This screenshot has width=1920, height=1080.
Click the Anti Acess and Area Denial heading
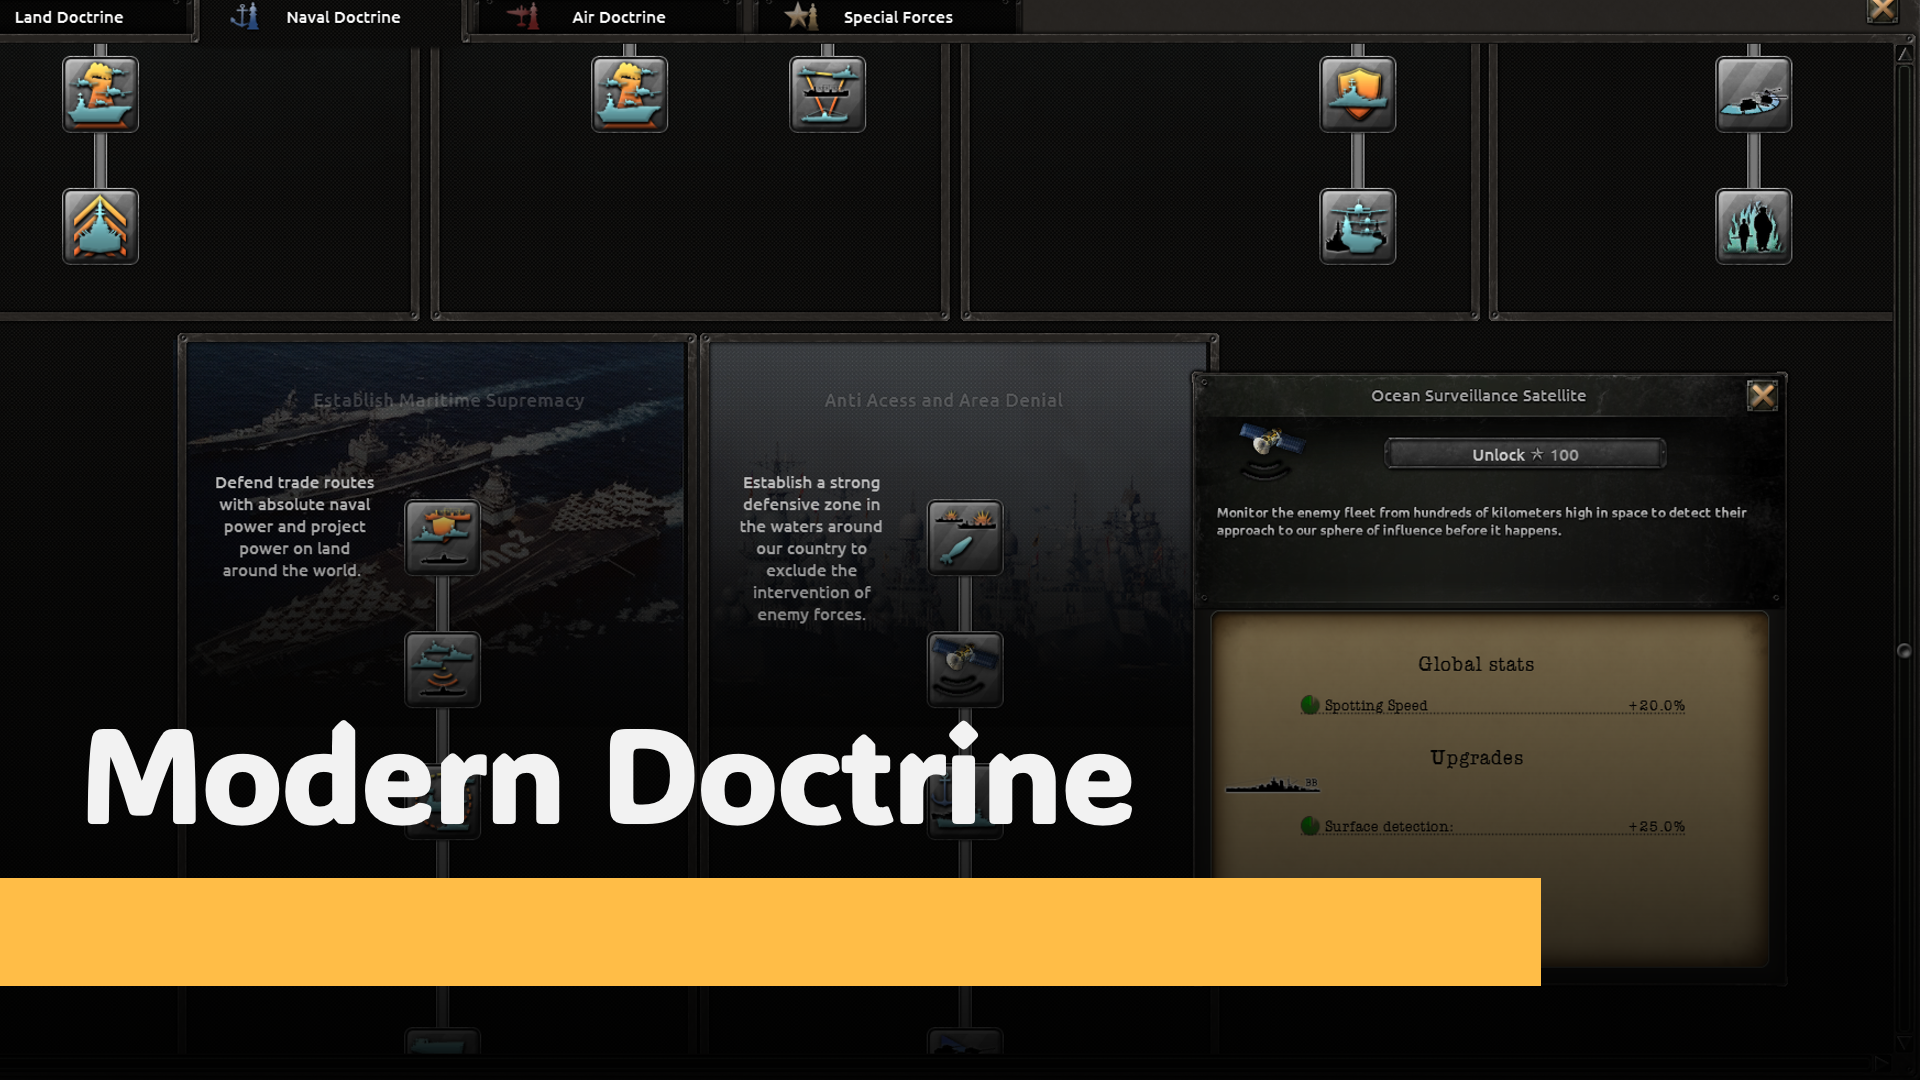[944, 400]
